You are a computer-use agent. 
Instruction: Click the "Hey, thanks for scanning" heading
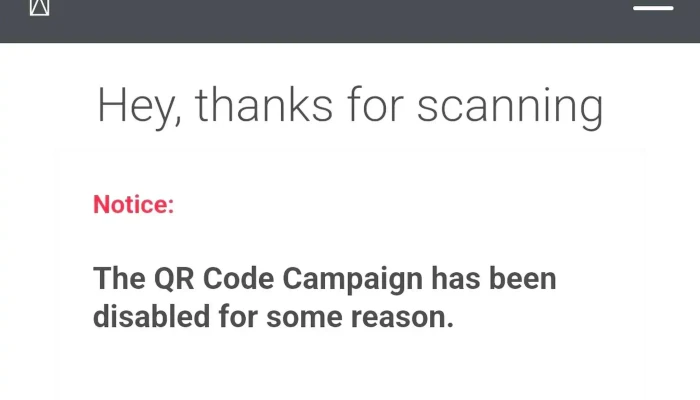coord(350,107)
